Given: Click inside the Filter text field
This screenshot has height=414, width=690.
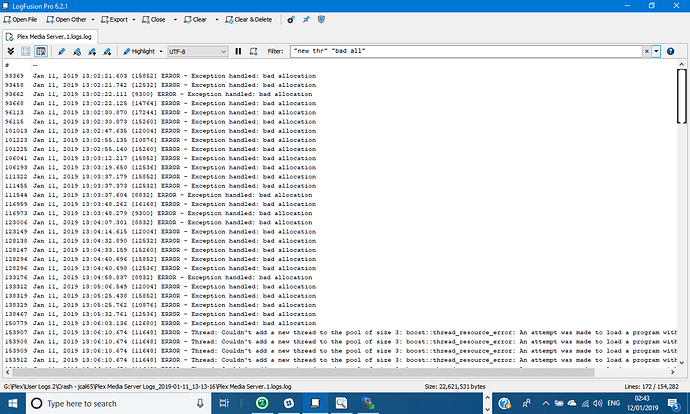Looking at the screenshot, I should click(x=466, y=51).
